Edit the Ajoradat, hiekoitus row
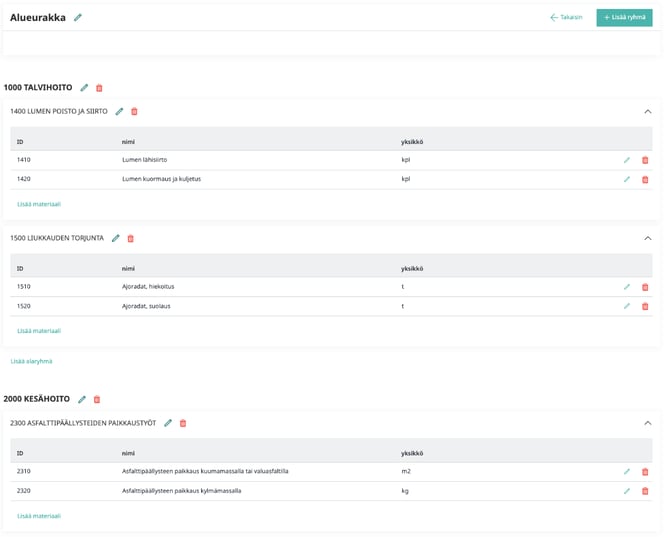 pyautogui.click(x=627, y=287)
